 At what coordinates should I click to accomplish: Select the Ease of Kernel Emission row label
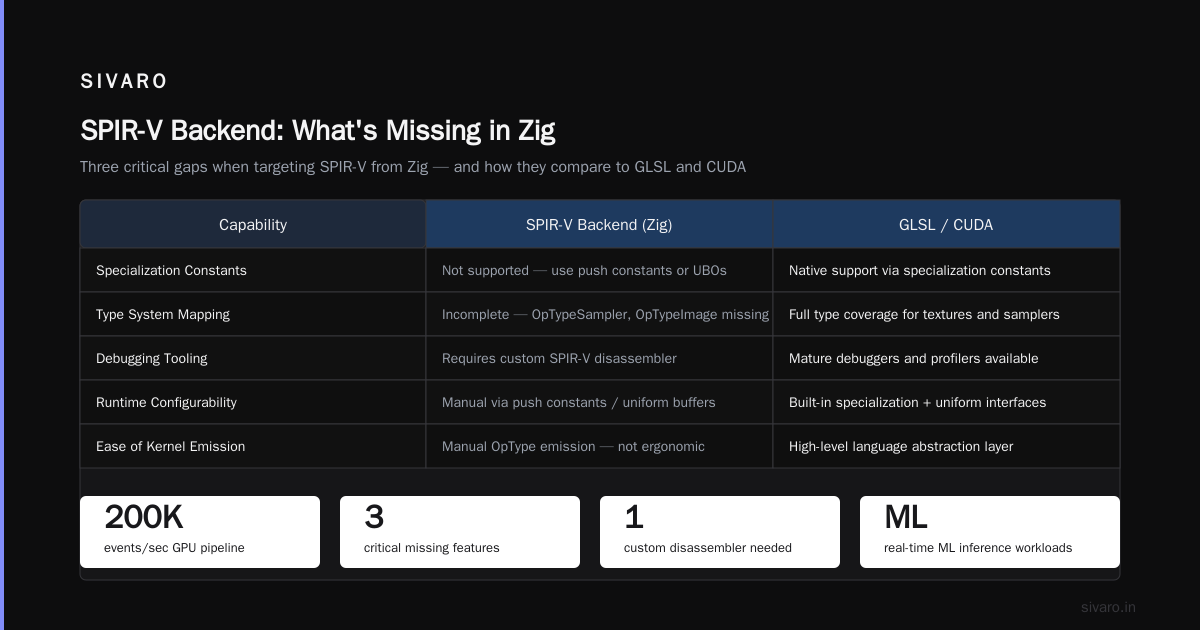pyautogui.click(x=170, y=446)
